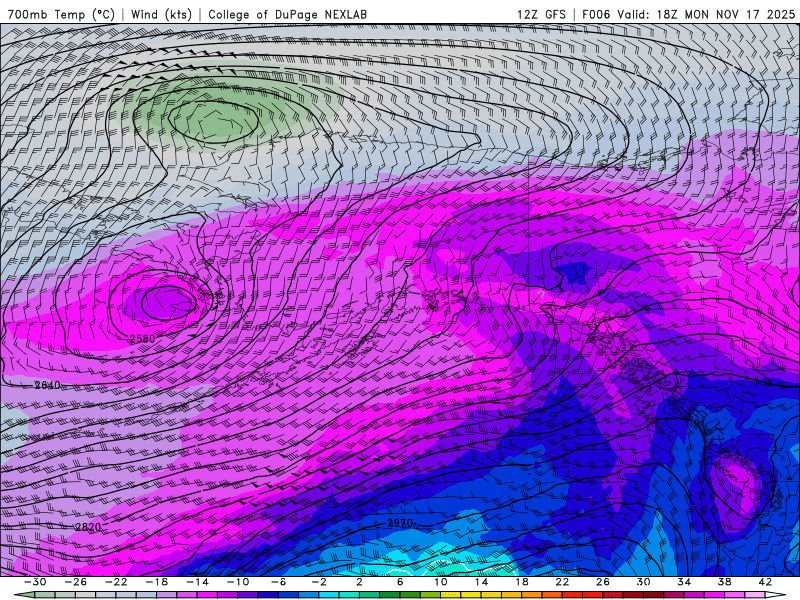Click the "Wind (kts)" header label
800x600 pixels.
161,14
